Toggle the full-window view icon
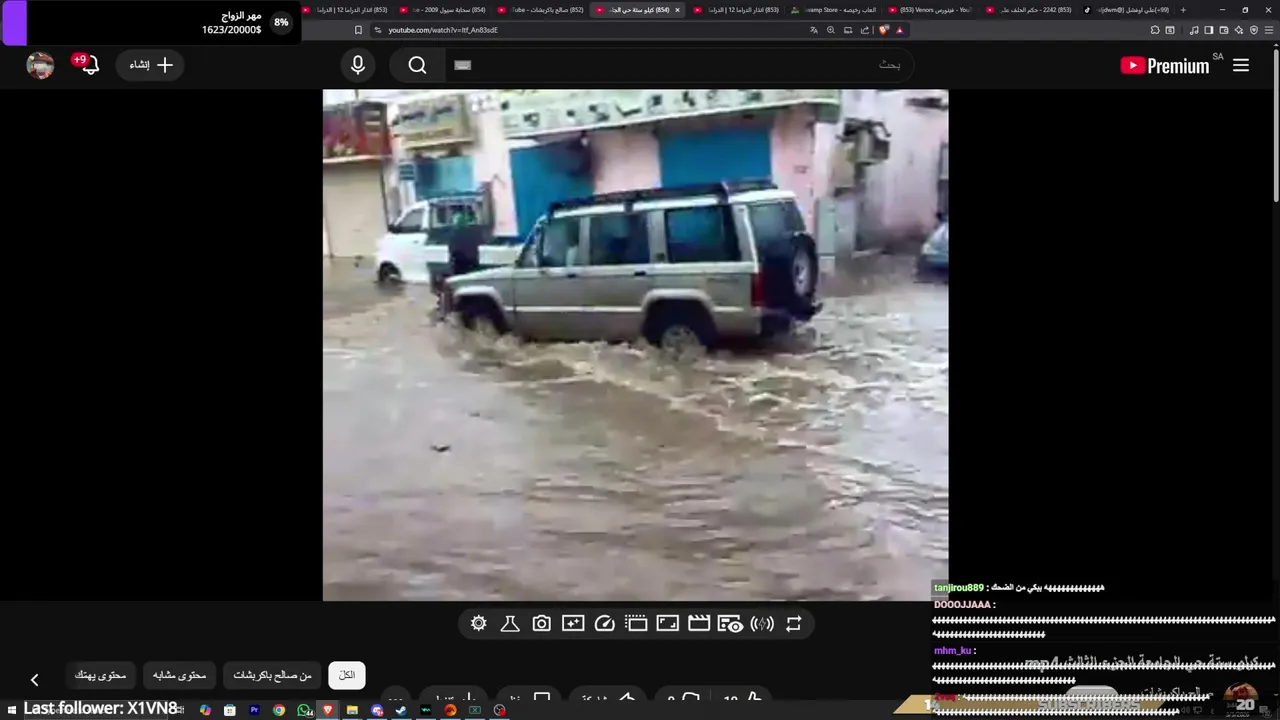The image size is (1280, 720). click(667, 624)
